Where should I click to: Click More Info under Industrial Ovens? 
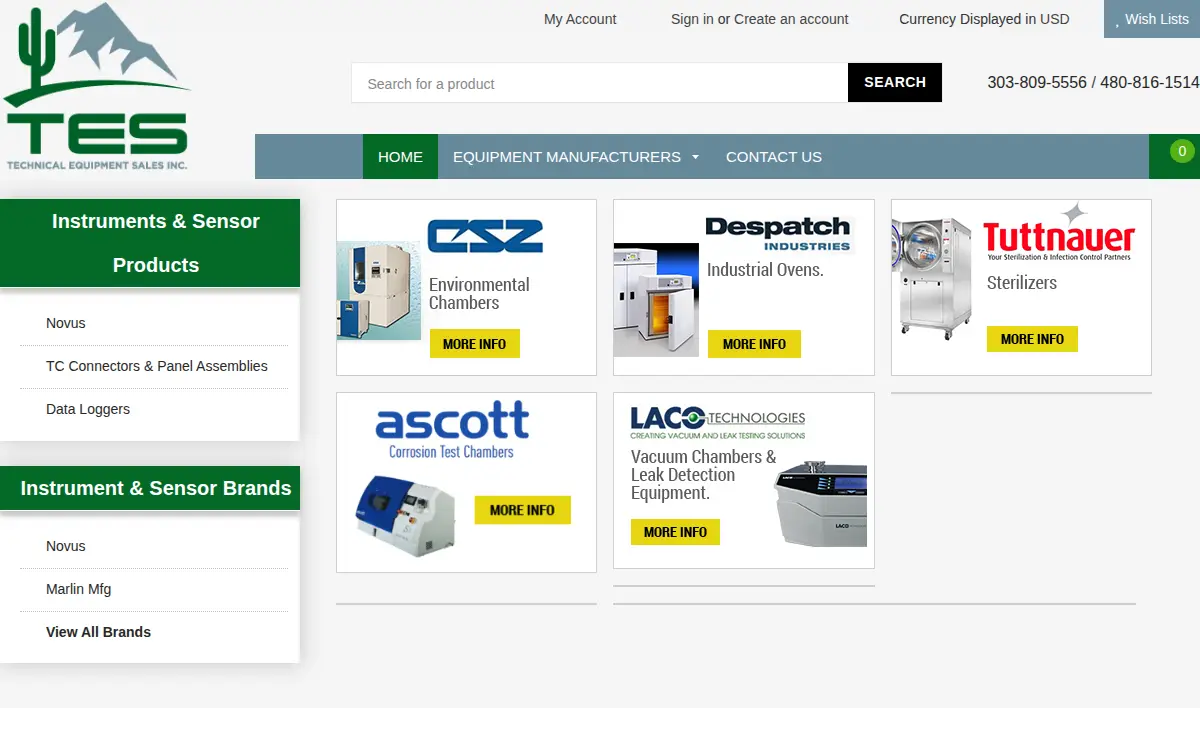click(754, 344)
